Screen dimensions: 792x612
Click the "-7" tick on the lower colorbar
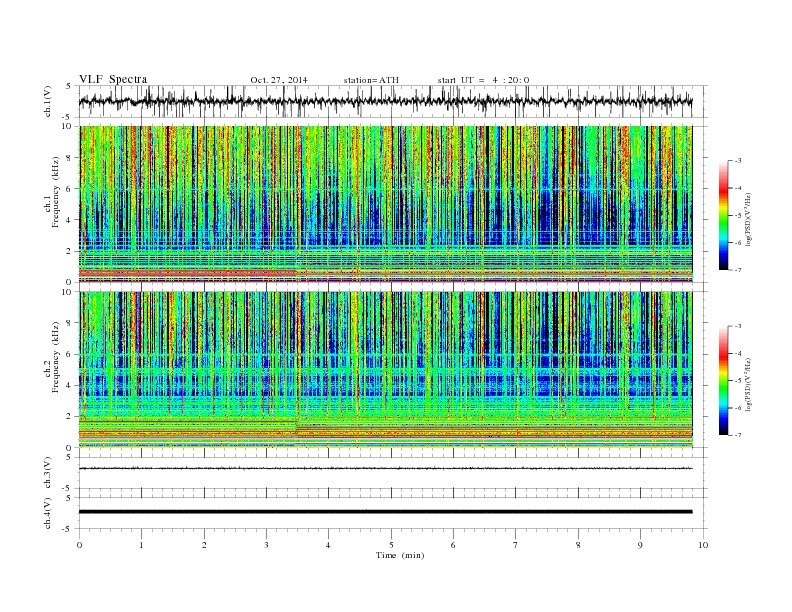click(738, 435)
